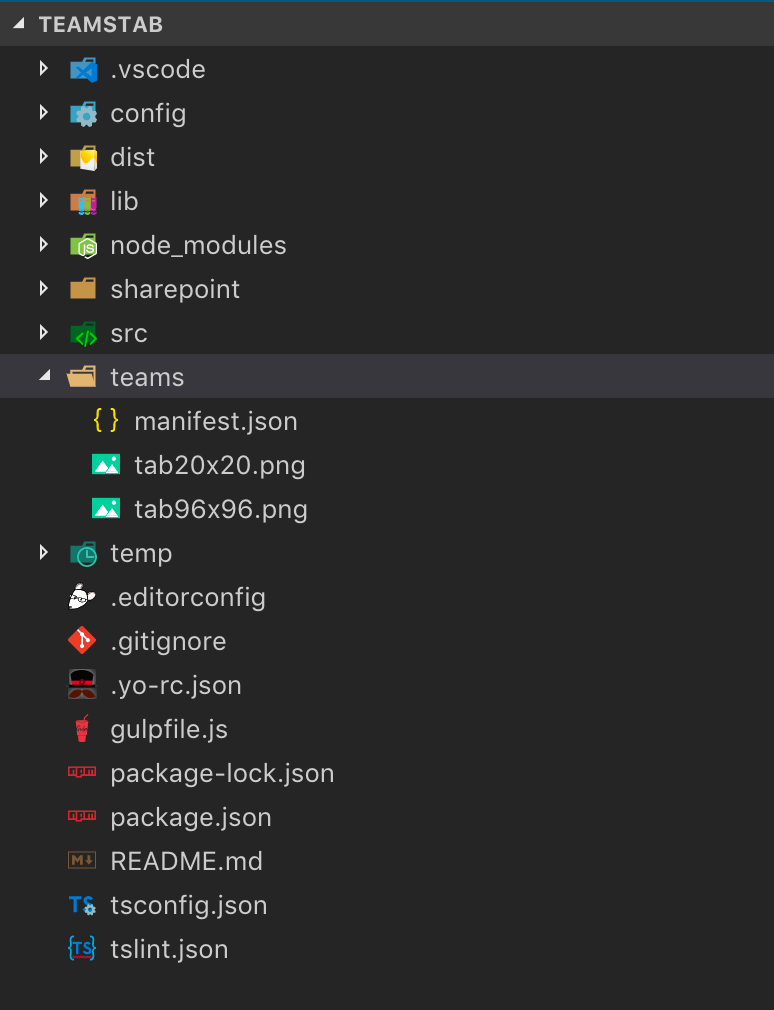The image size is (774, 1010).
Task: Click the Yeoman icon beside .yo-rc.json
Action: (82, 685)
